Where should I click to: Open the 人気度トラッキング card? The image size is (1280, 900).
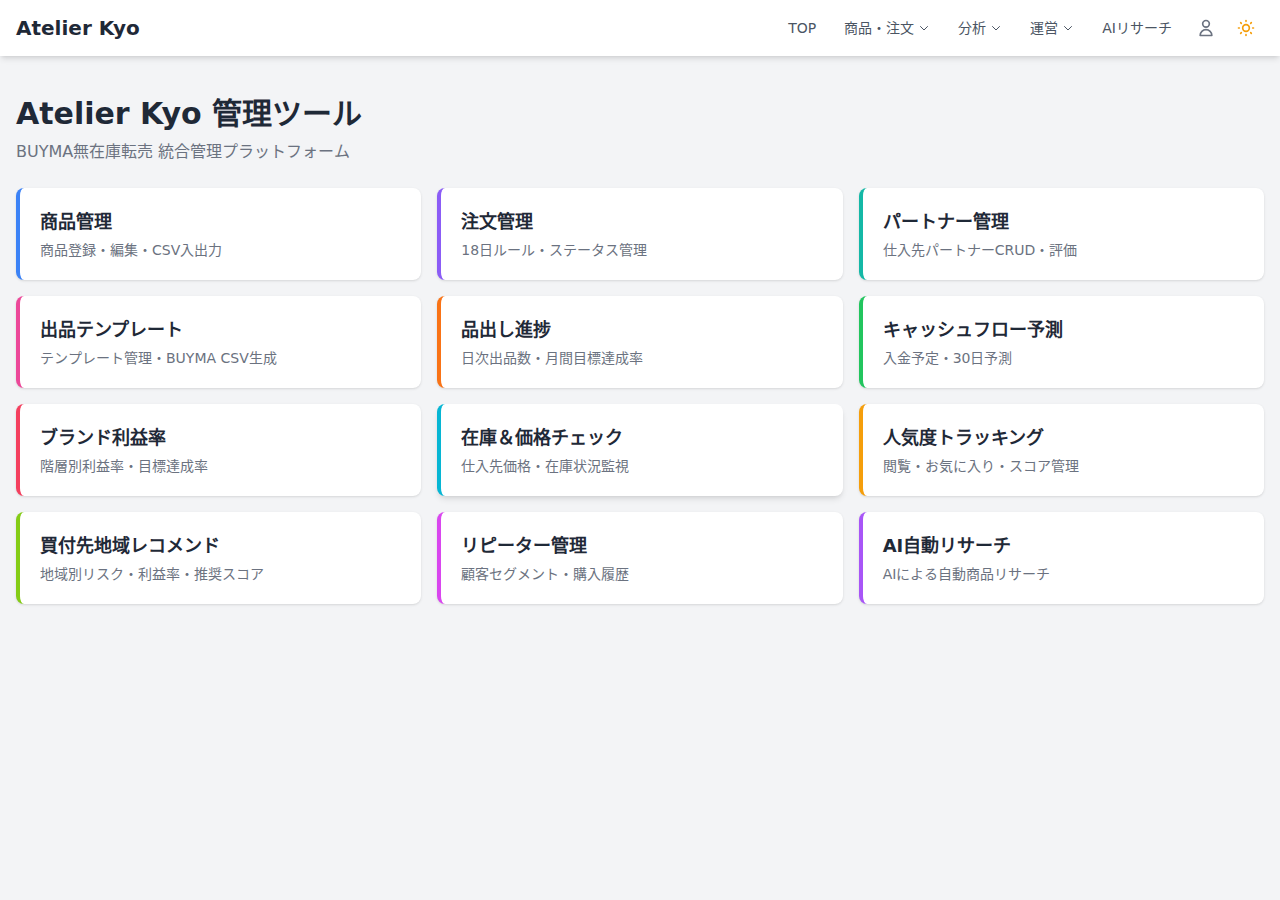tap(1061, 450)
